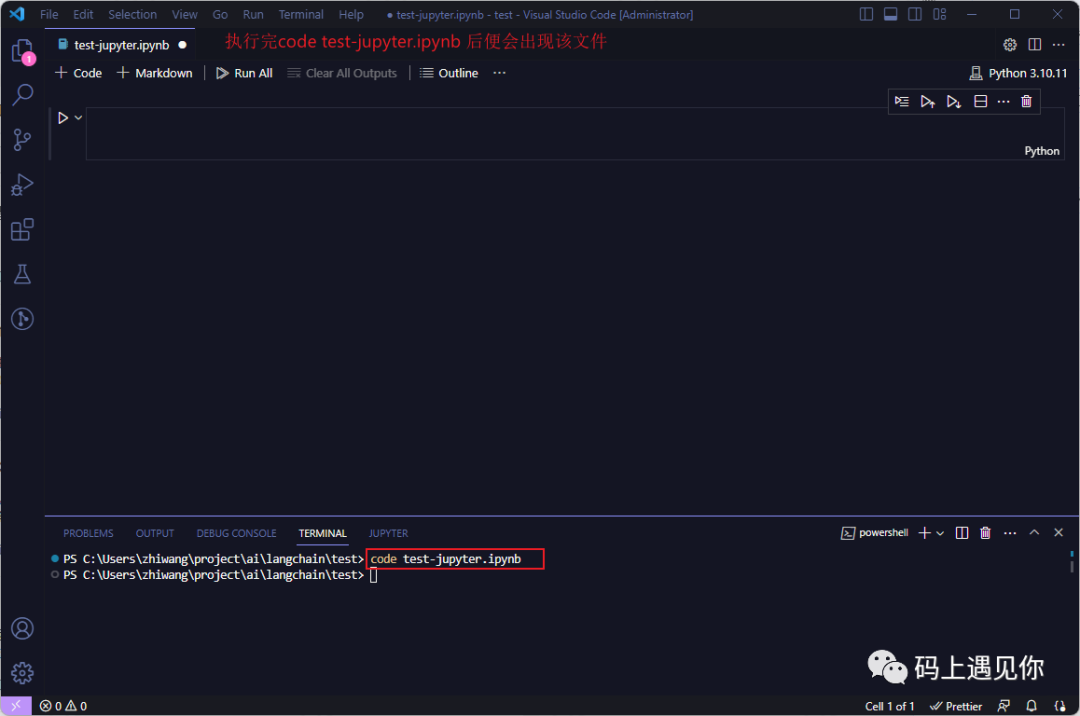
Task: Change cell language mode Python
Action: [1041, 151]
